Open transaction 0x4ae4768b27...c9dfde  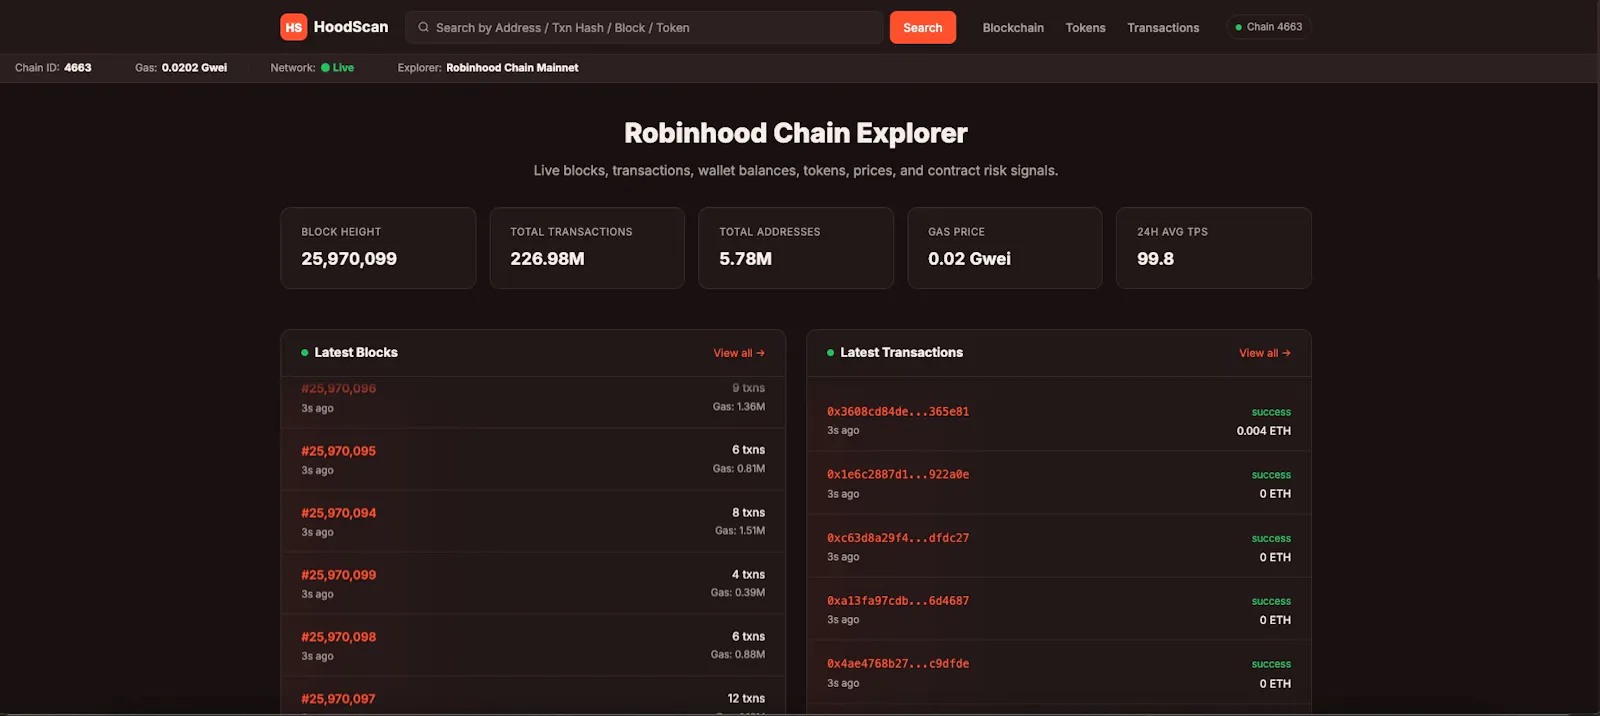pyautogui.click(x=898, y=664)
